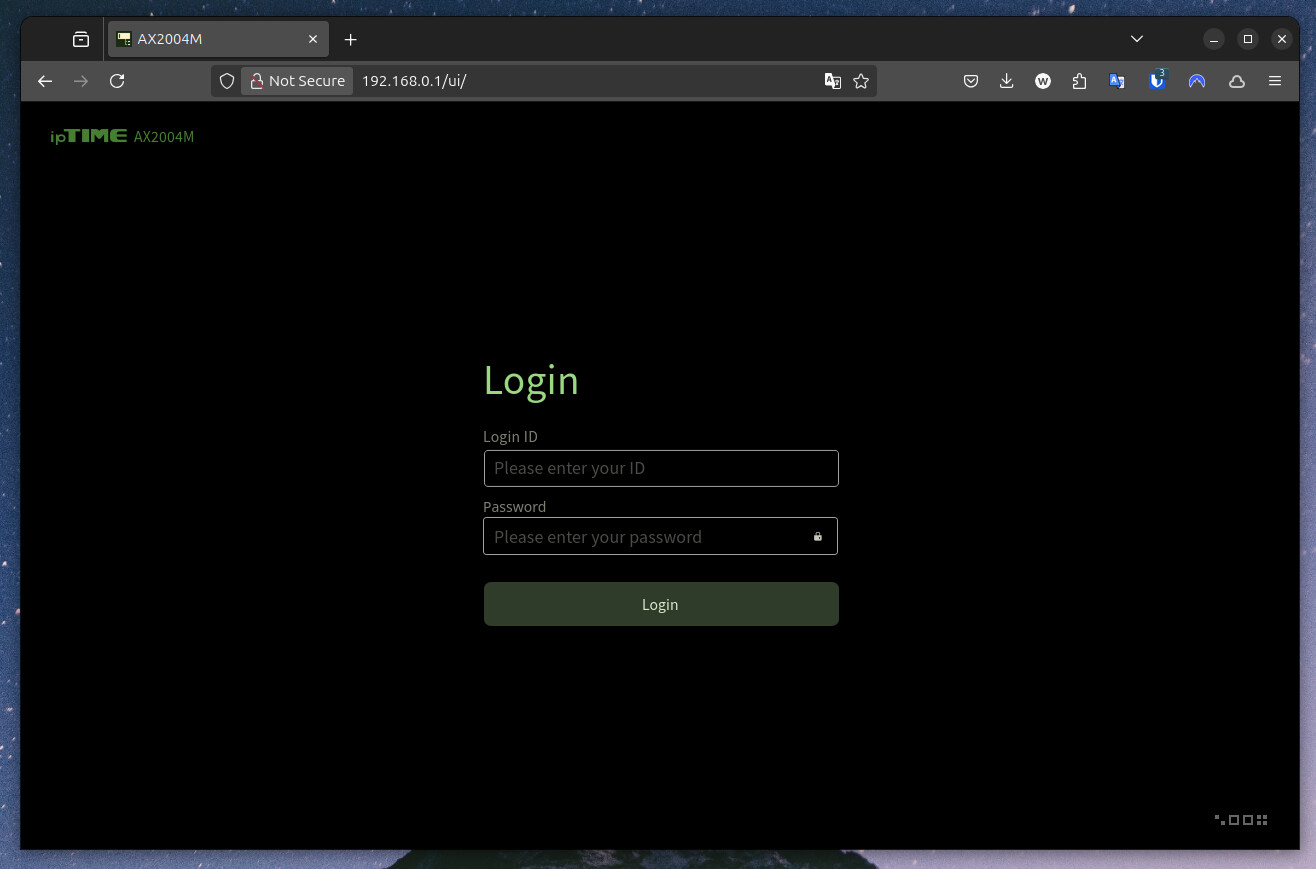Maximize the Firefox window

coord(1248,40)
